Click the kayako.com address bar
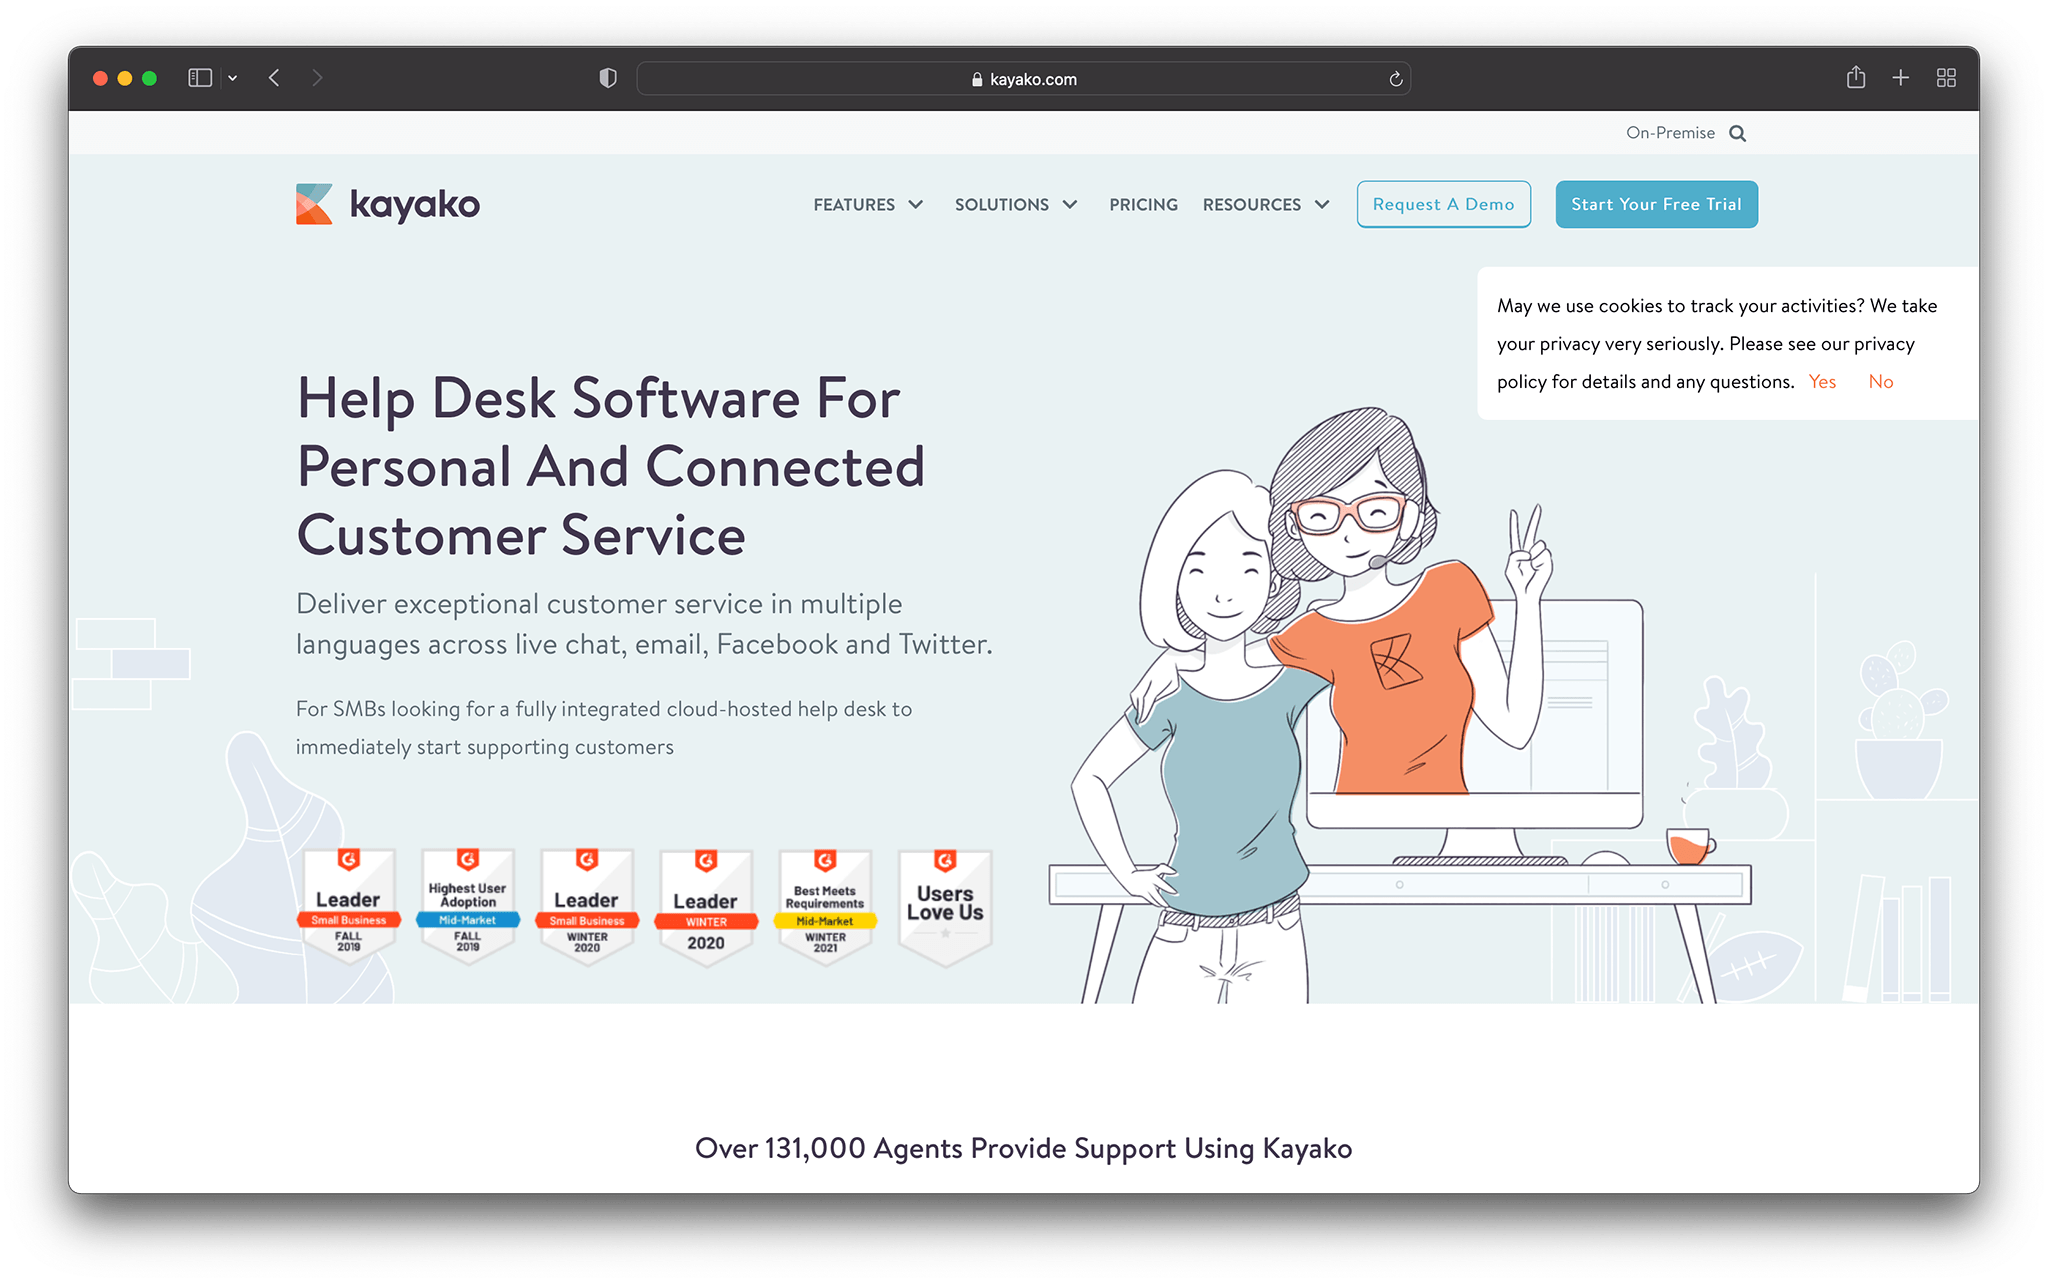Image resolution: width=2048 pixels, height=1284 pixels. pos(1031,78)
